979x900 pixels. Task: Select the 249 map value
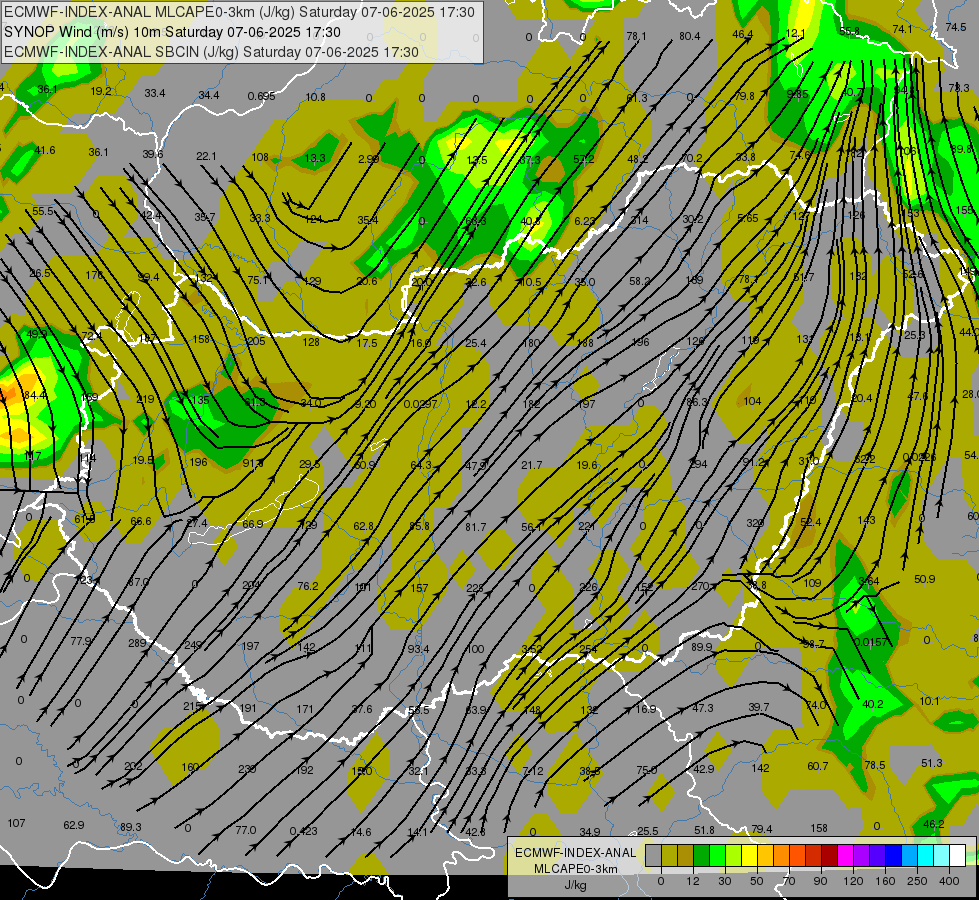click(193, 645)
